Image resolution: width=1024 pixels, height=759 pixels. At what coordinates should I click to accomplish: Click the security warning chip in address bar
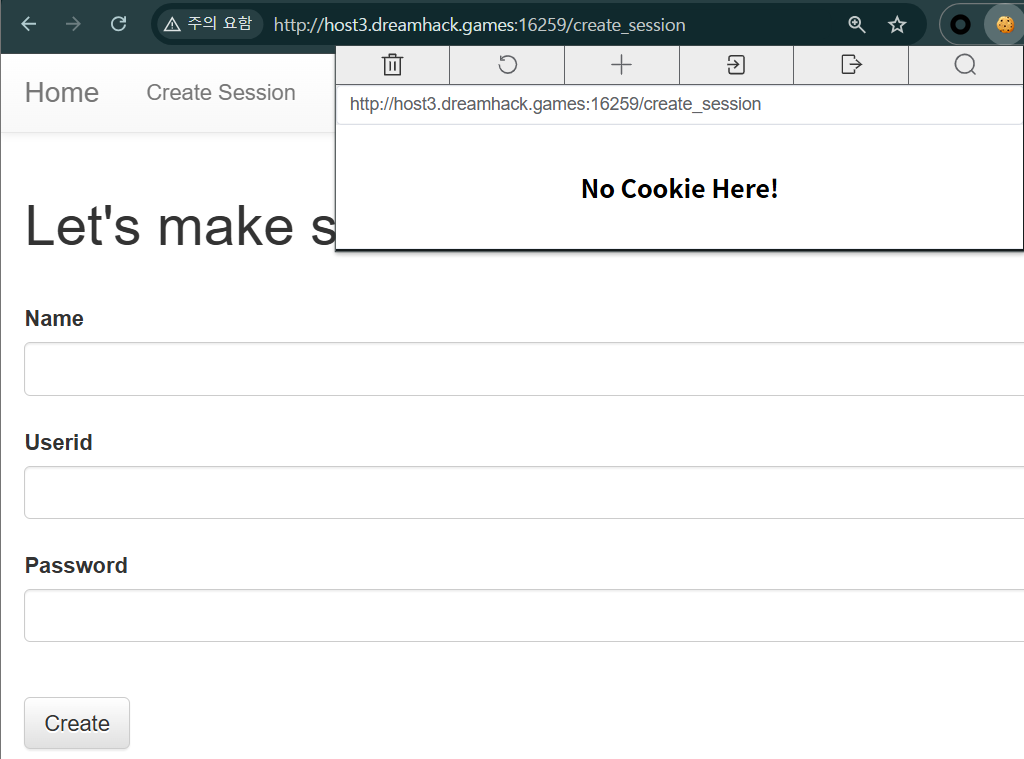pos(208,25)
